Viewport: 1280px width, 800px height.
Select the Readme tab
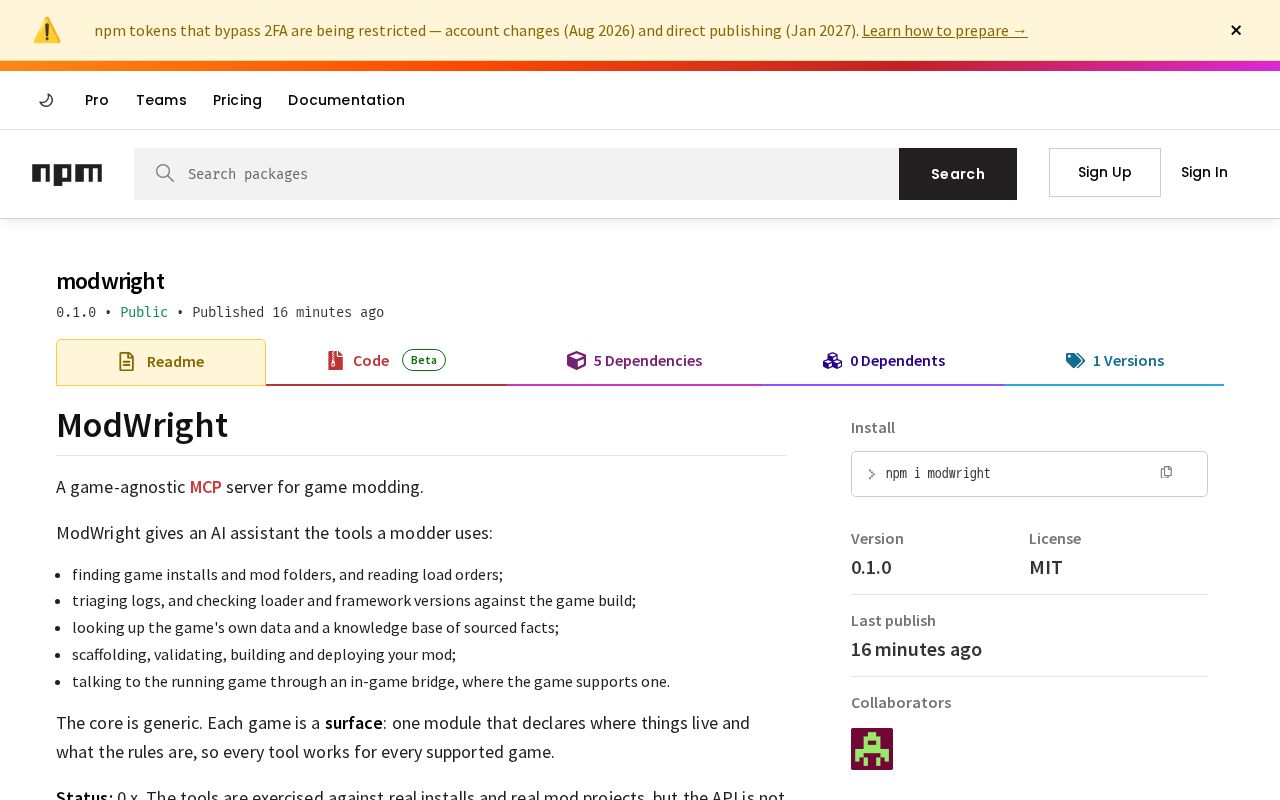pyautogui.click(x=161, y=362)
